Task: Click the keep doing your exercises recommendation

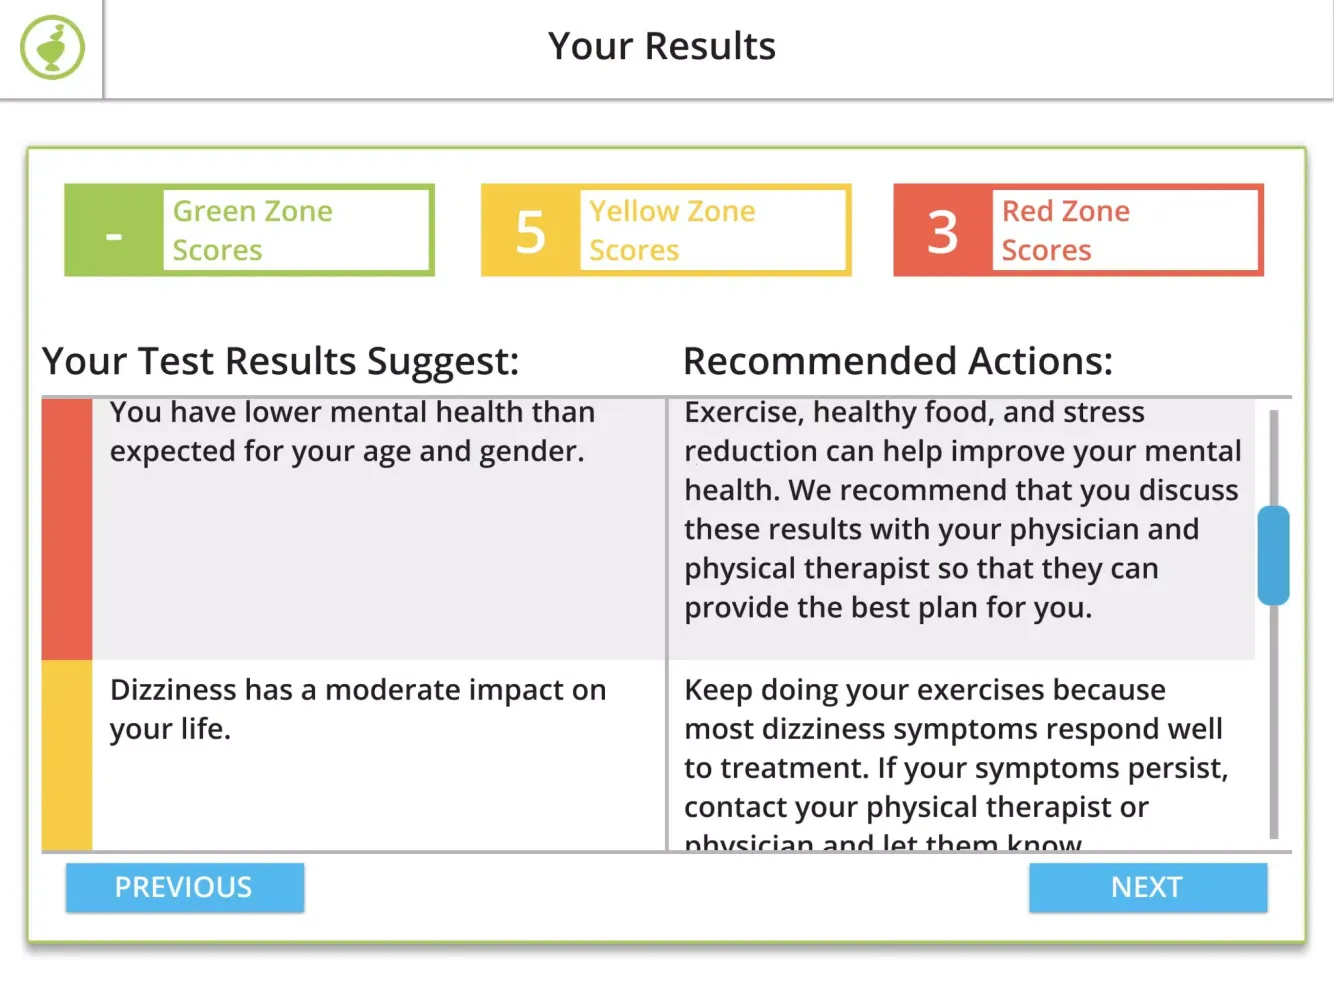Action: click(955, 748)
